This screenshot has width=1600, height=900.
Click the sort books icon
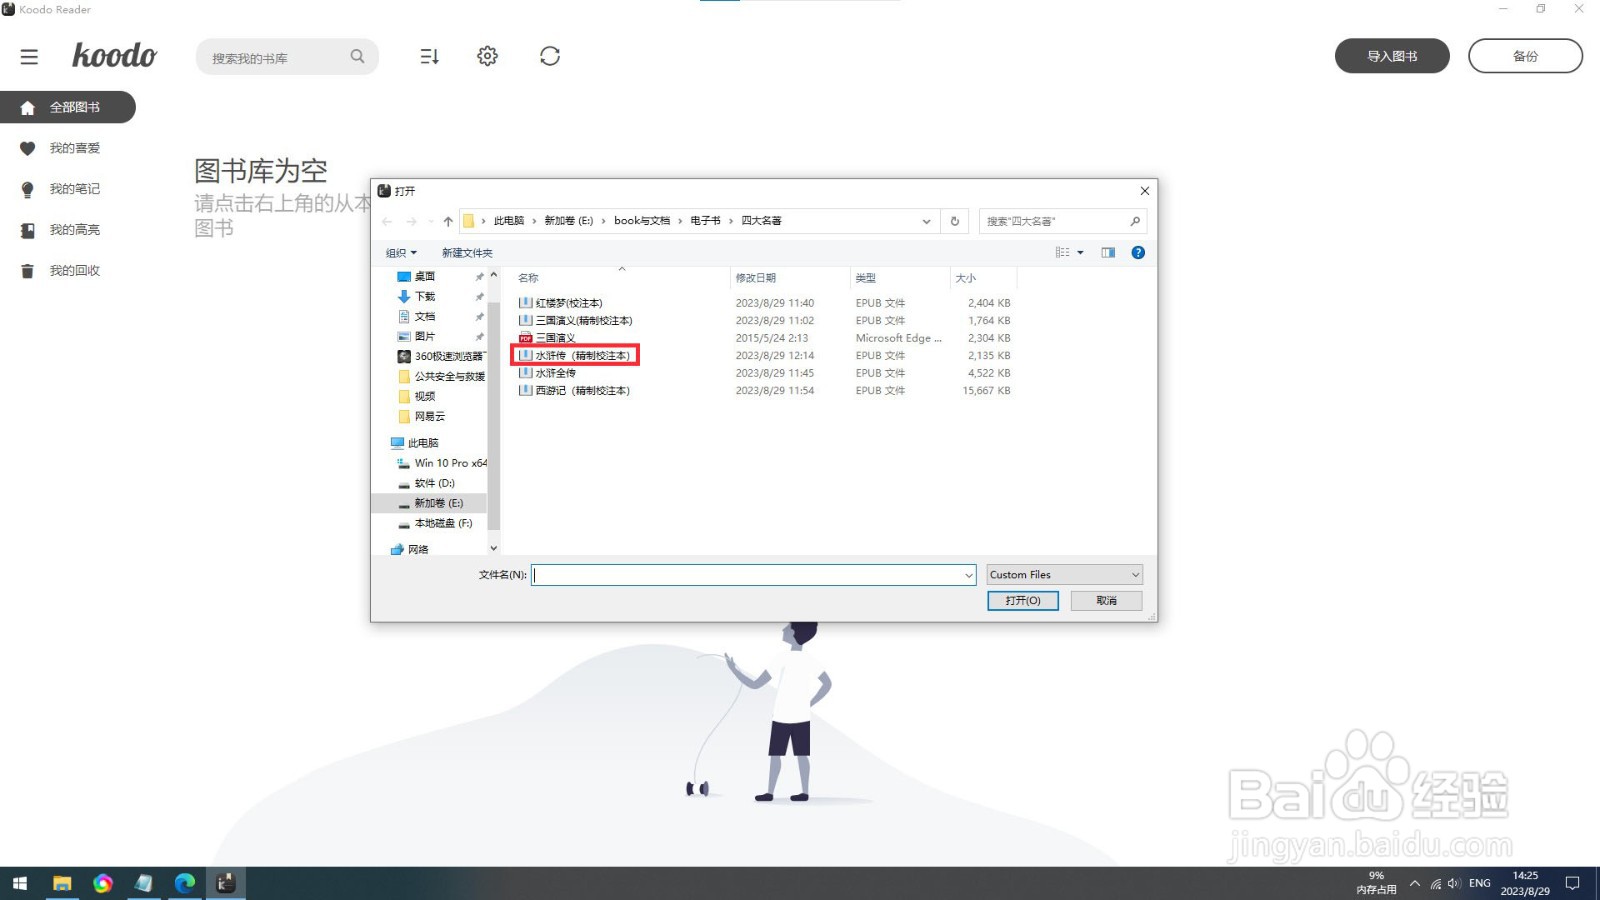429,56
